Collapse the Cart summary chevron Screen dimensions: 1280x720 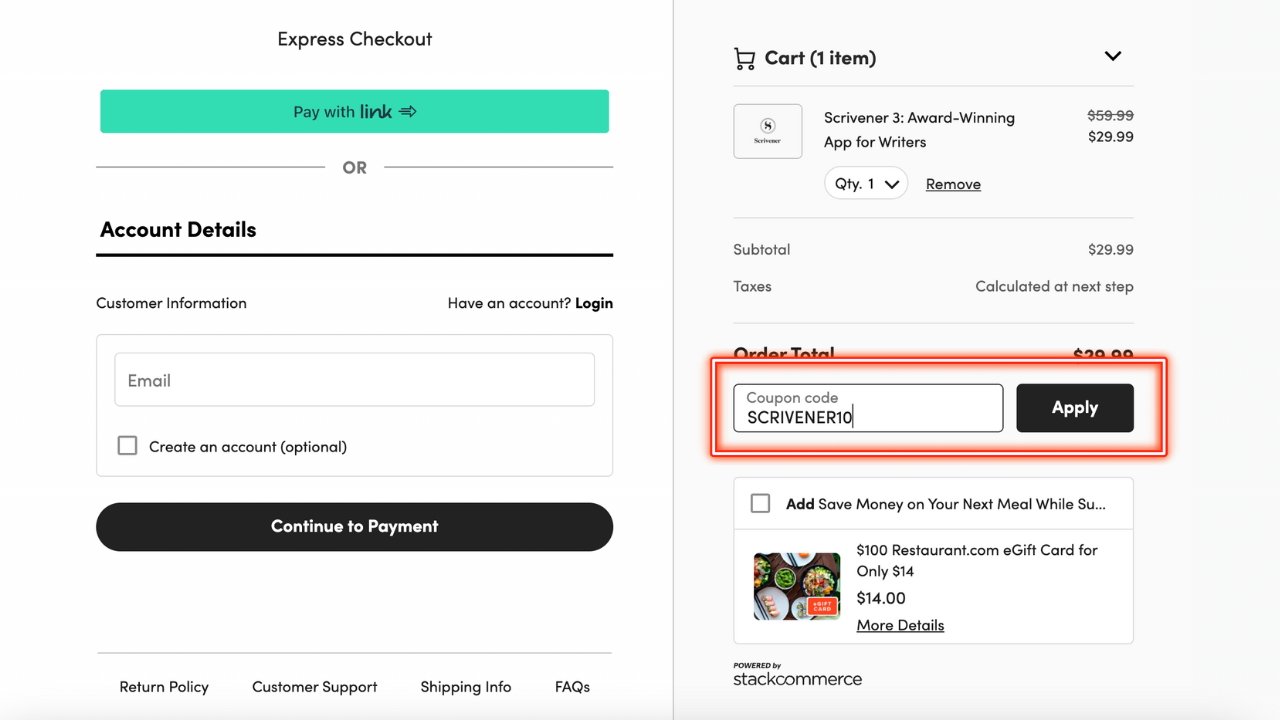coord(1113,56)
